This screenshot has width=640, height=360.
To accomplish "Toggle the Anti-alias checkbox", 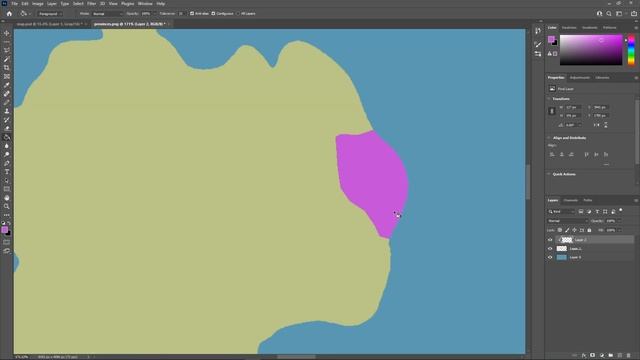I will (x=192, y=13).
